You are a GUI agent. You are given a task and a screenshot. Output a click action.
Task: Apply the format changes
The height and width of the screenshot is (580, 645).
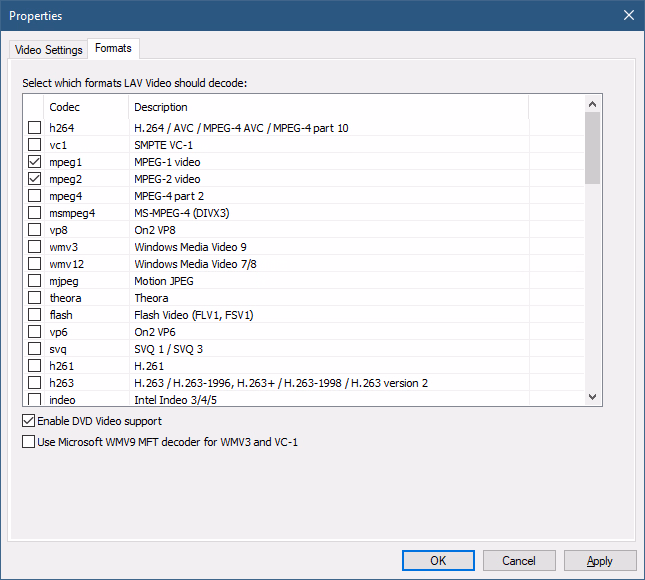600,561
